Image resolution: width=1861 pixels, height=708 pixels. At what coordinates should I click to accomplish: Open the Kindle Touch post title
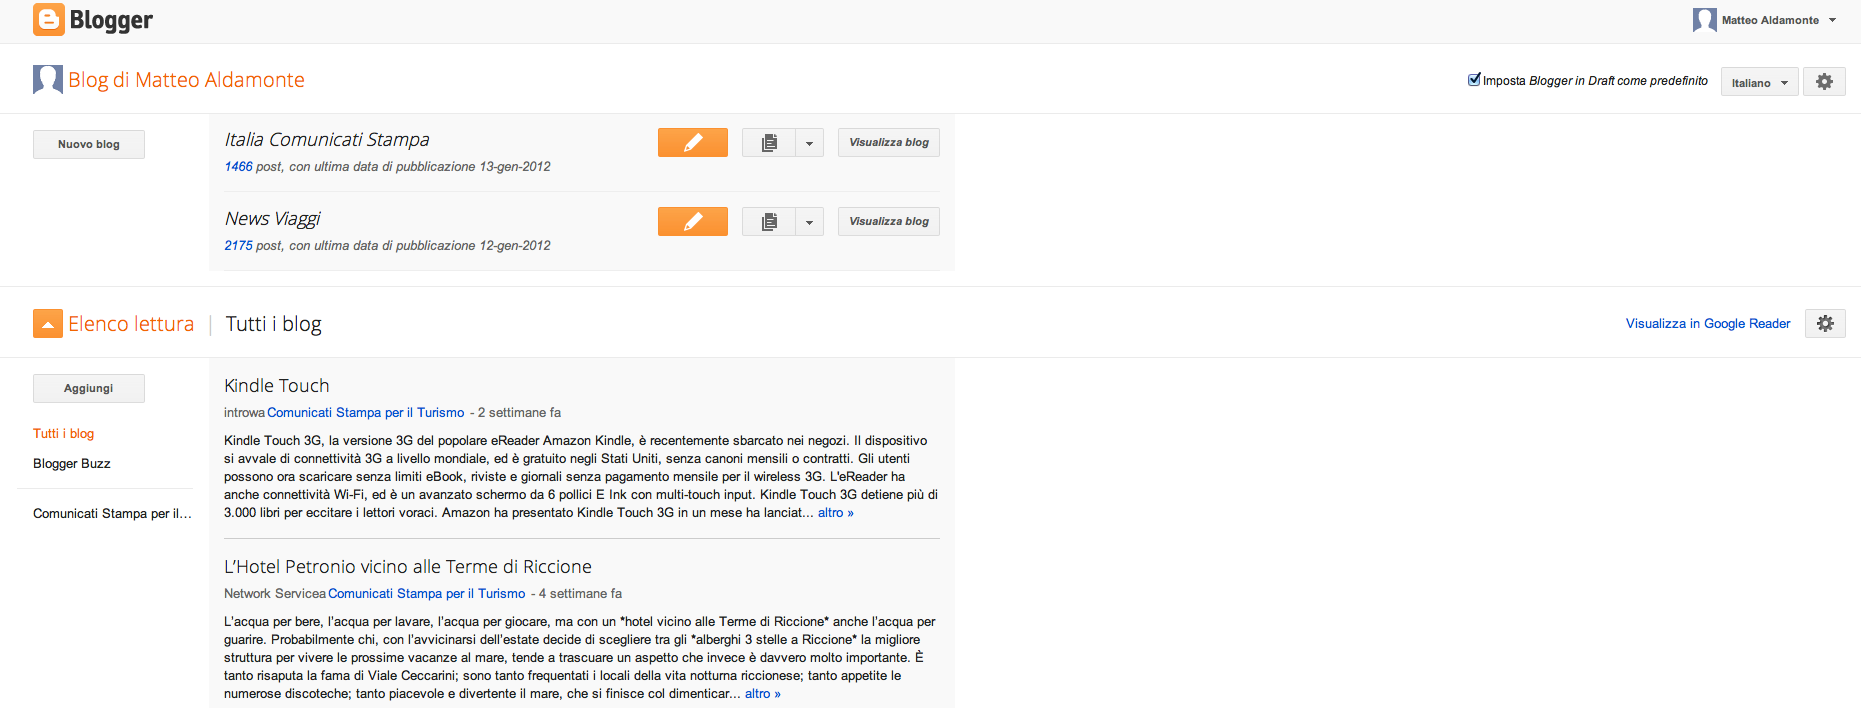tap(276, 386)
